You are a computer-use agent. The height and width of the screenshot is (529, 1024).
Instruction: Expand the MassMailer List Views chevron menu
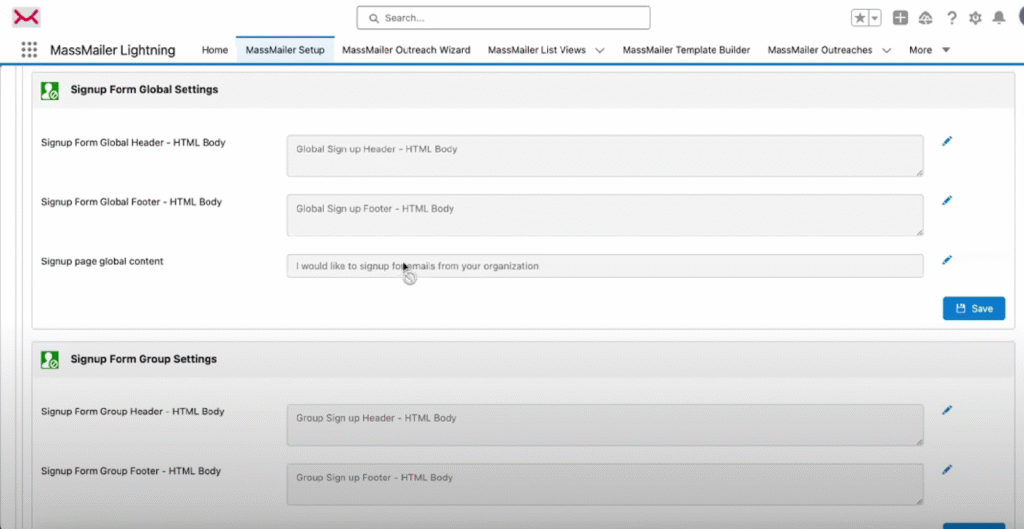[x=600, y=50]
